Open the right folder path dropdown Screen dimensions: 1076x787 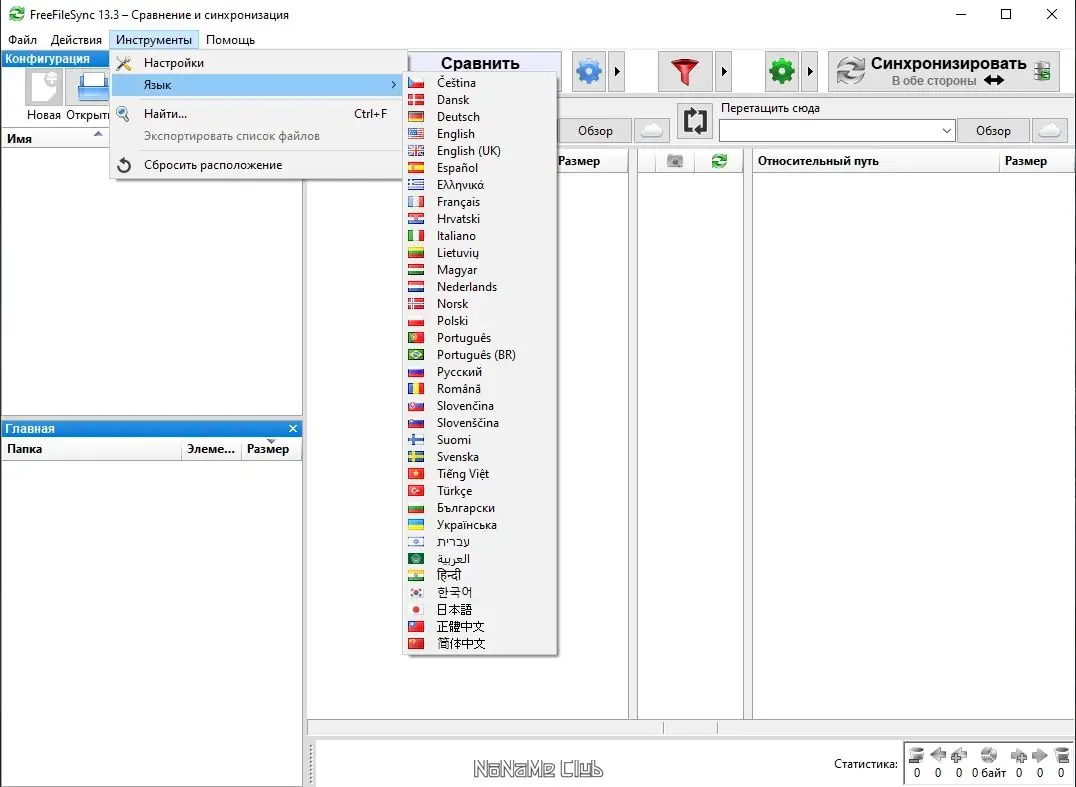(946, 130)
